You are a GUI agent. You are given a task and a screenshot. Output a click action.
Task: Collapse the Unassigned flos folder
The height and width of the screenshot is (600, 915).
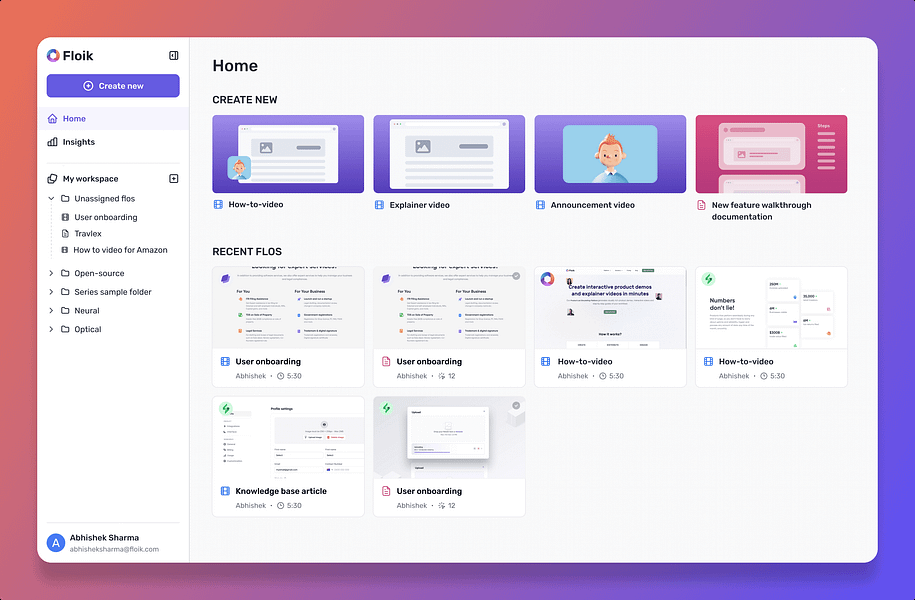pyautogui.click(x=51, y=198)
